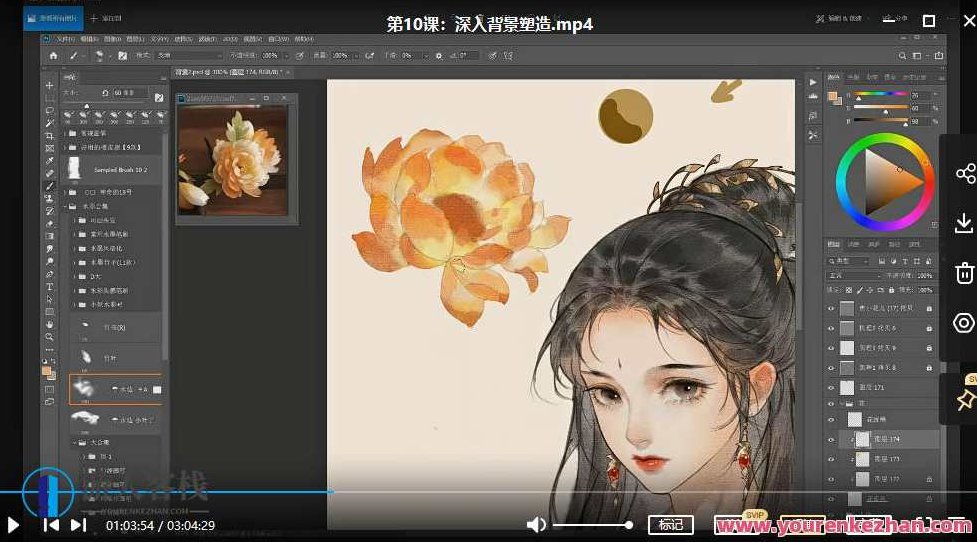Enable airbrush build-up icon
The width and height of the screenshot is (977, 542).
tap(369, 55)
